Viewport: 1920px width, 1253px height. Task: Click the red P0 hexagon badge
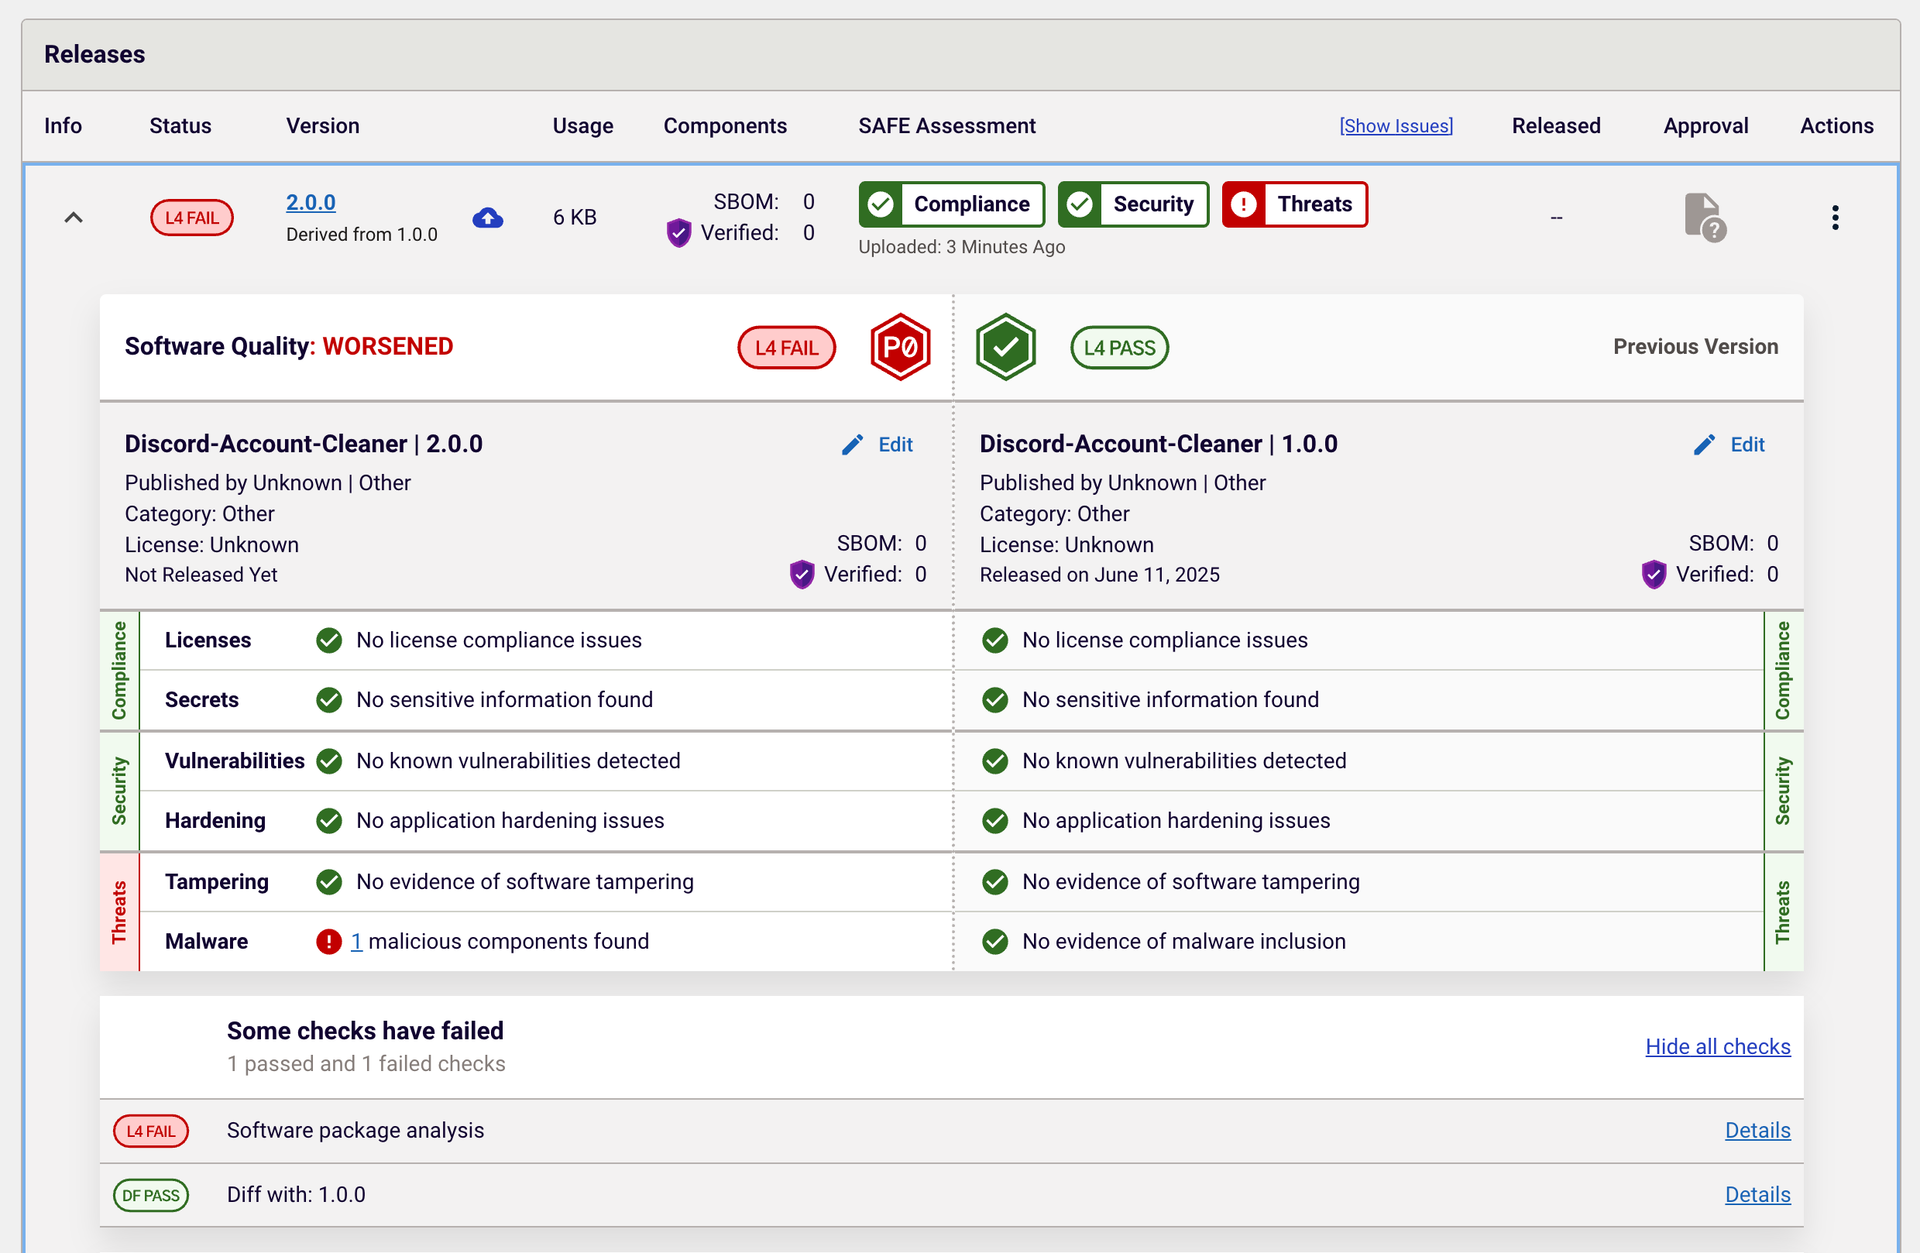point(900,347)
